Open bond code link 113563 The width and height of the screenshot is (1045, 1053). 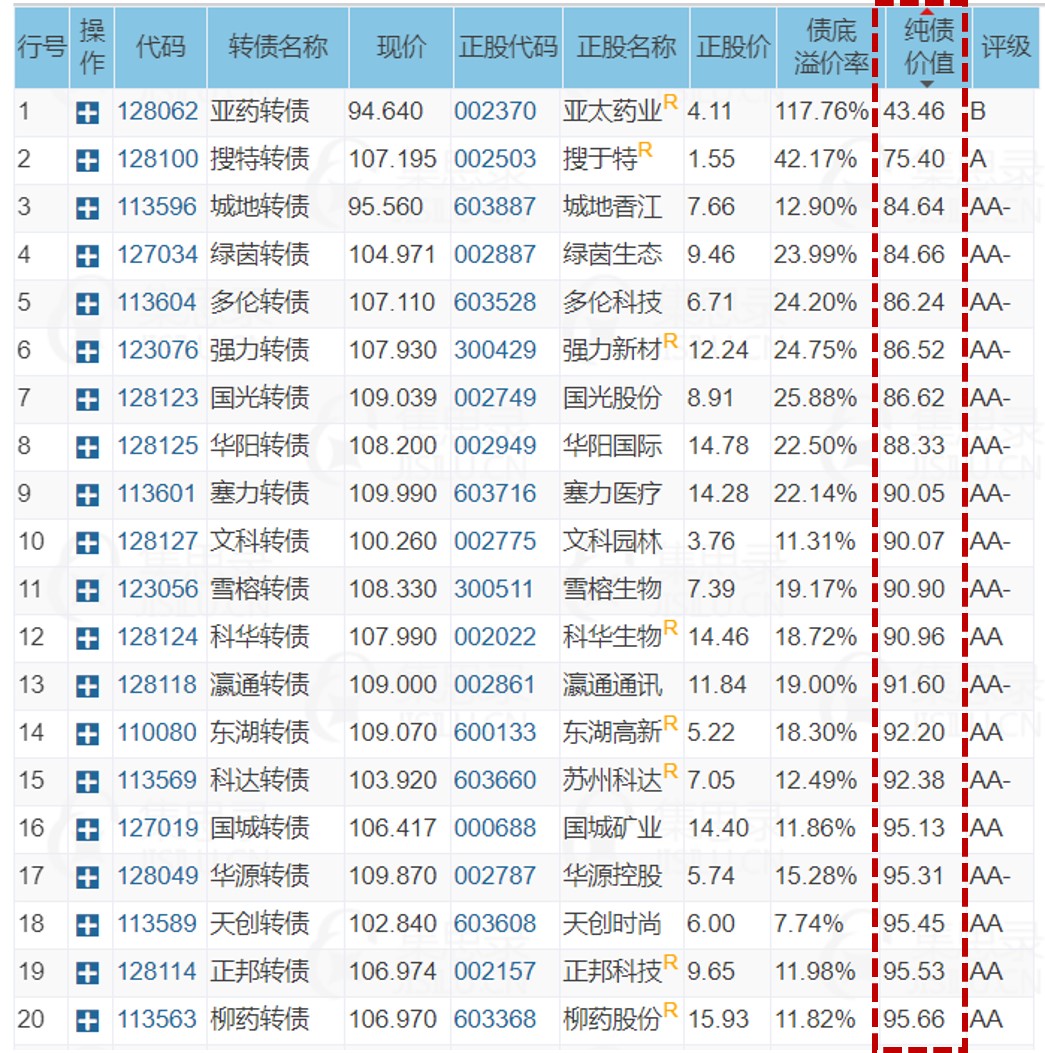pos(157,1019)
